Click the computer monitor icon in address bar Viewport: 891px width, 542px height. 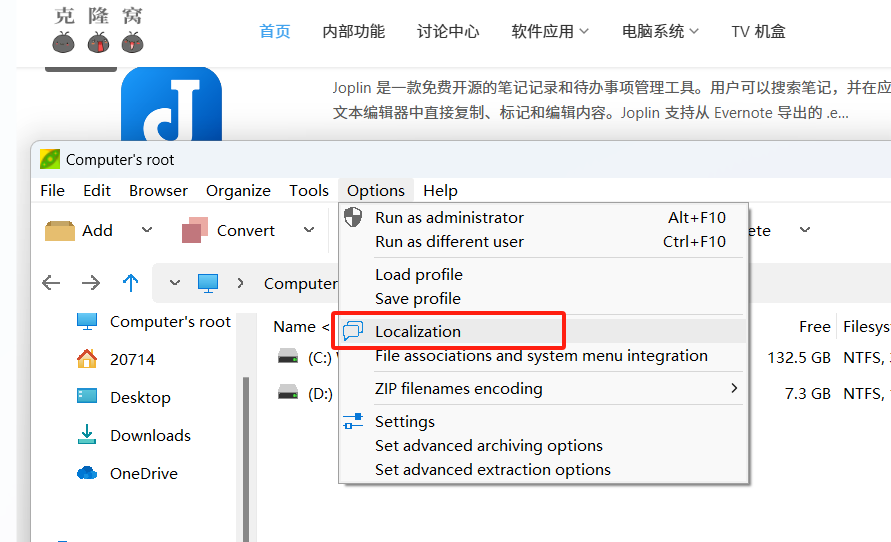(208, 283)
